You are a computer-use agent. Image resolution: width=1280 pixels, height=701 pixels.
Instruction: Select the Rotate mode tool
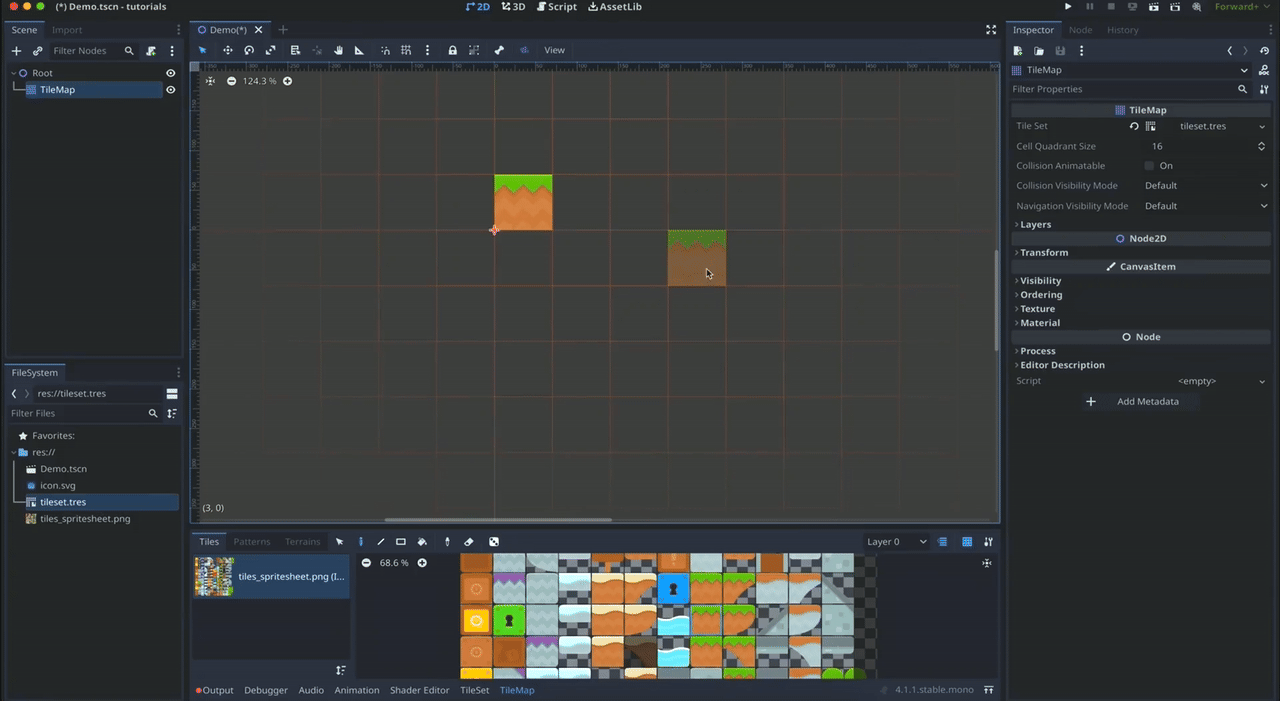point(249,50)
